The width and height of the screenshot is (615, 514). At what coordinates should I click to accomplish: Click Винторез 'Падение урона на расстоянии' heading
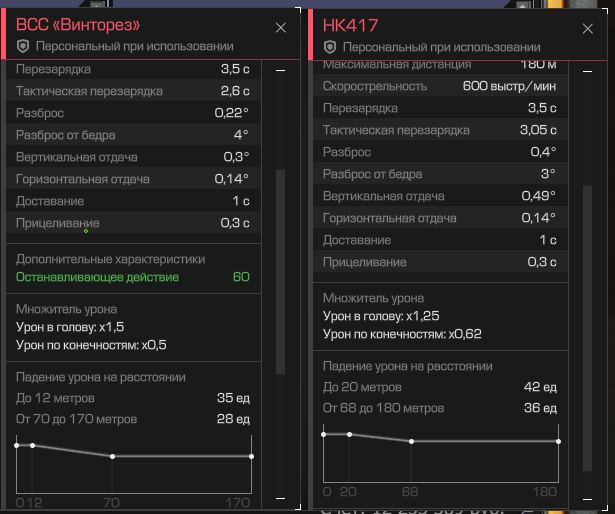click(100, 377)
